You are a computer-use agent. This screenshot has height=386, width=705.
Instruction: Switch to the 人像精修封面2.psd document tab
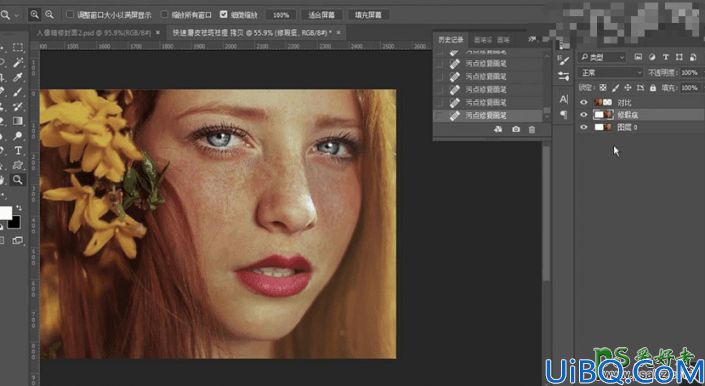[x=94, y=33]
